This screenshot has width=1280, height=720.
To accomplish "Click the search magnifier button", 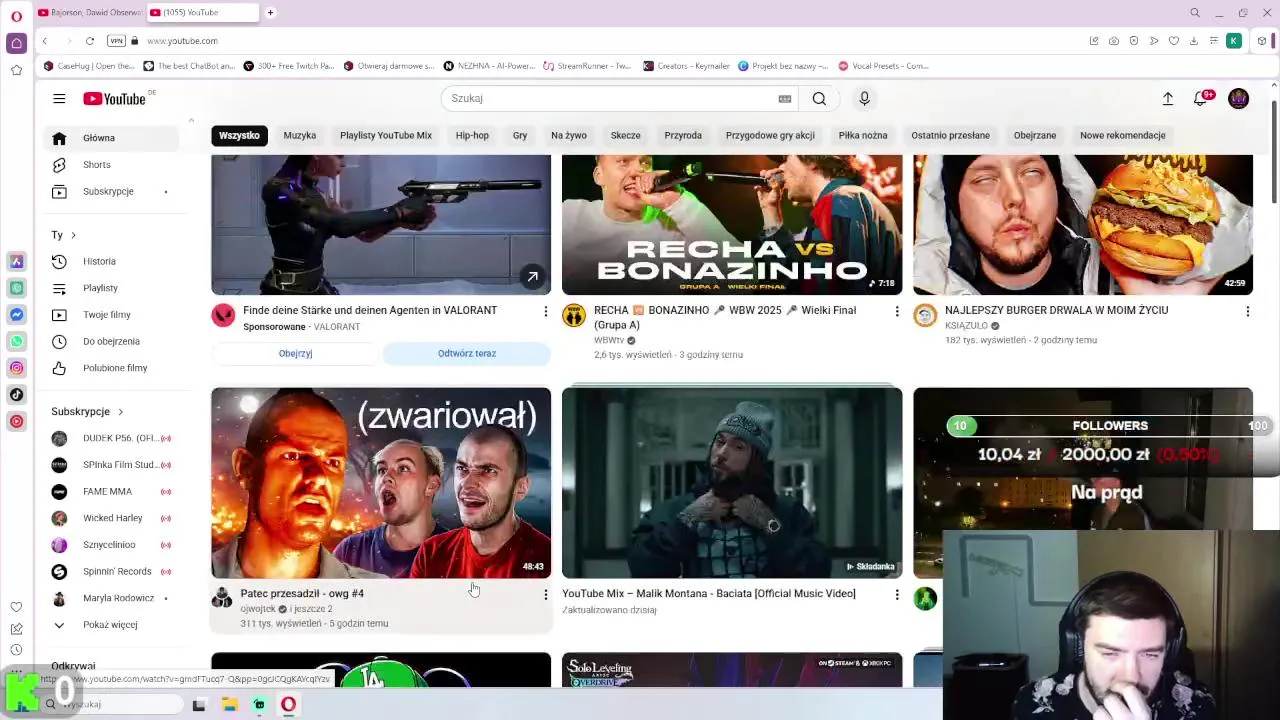I will 819,98.
